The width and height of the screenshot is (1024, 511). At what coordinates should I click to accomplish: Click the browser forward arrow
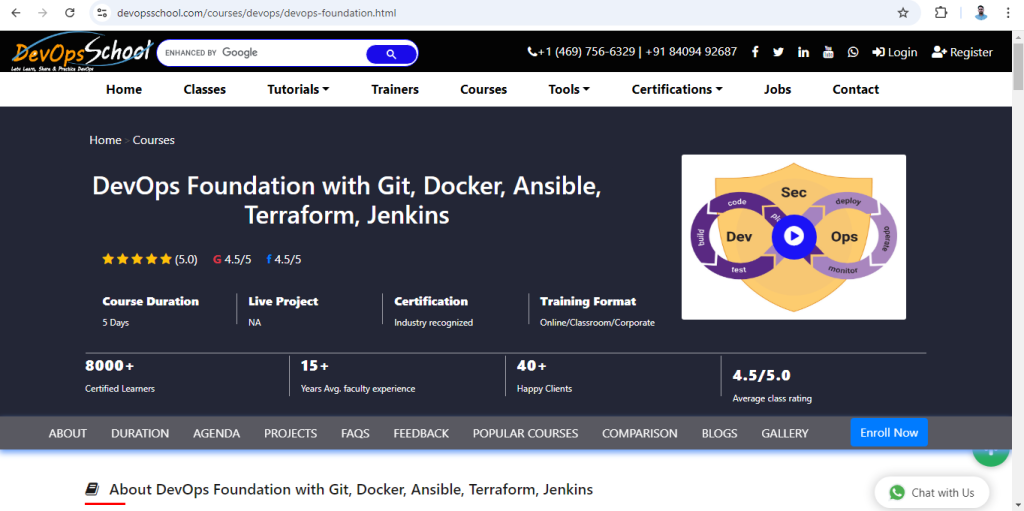point(42,12)
